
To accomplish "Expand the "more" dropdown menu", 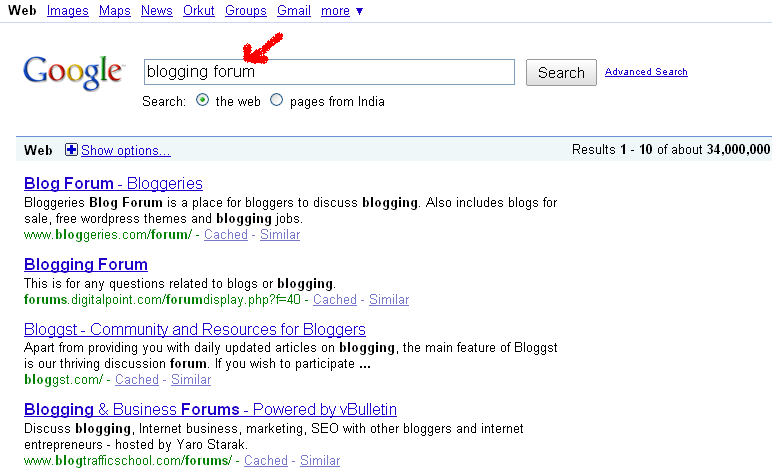I will [x=342, y=11].
